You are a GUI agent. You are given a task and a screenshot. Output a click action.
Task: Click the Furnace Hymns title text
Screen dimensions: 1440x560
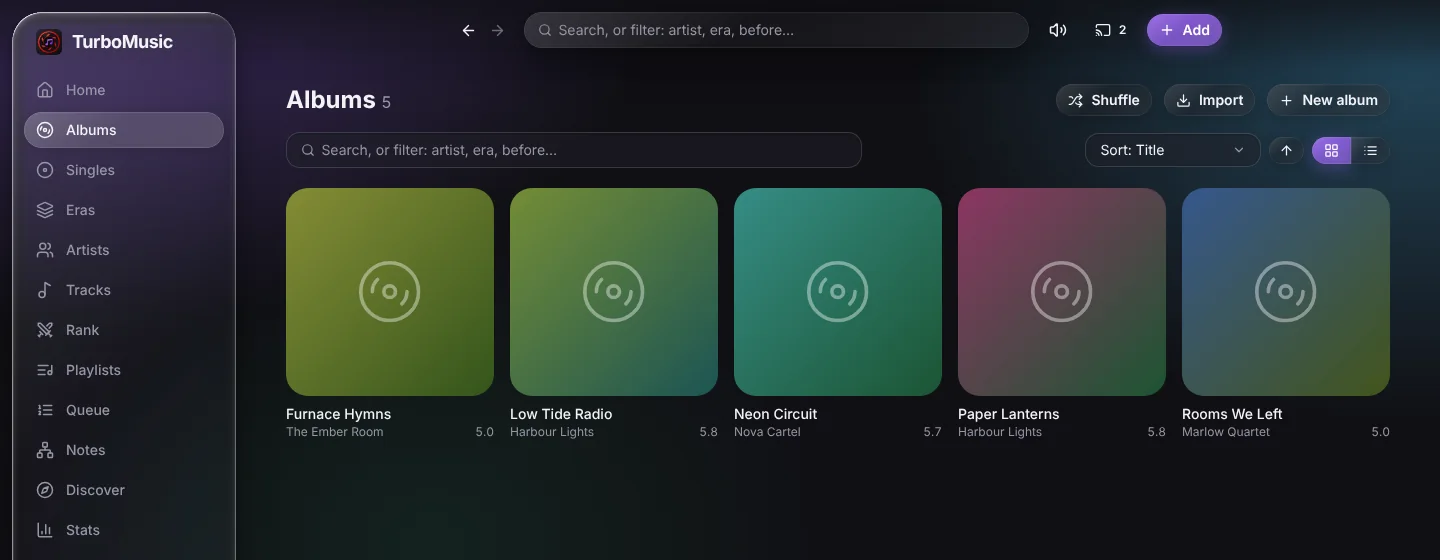click(x=338, y=414)
